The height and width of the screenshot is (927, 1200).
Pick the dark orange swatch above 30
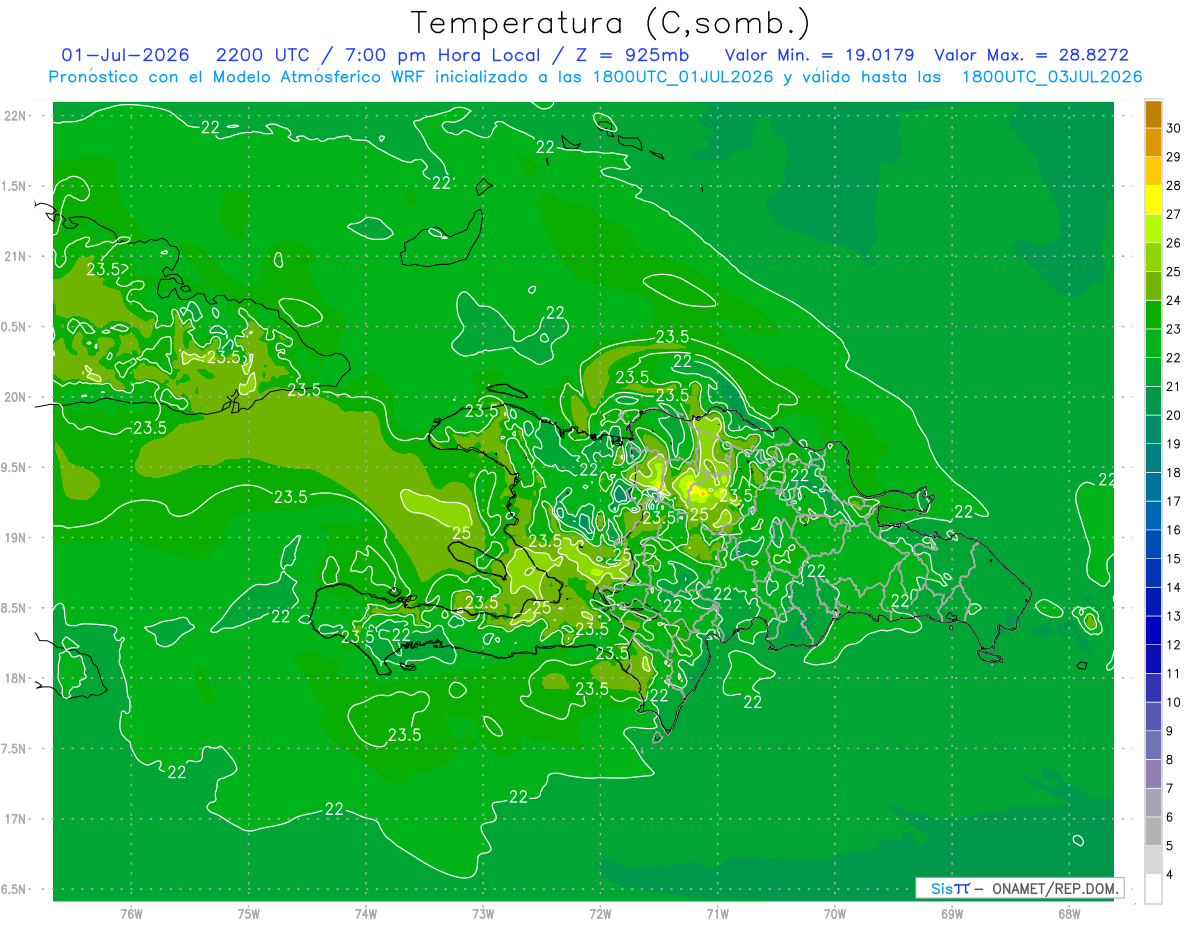click(1153, 114)
